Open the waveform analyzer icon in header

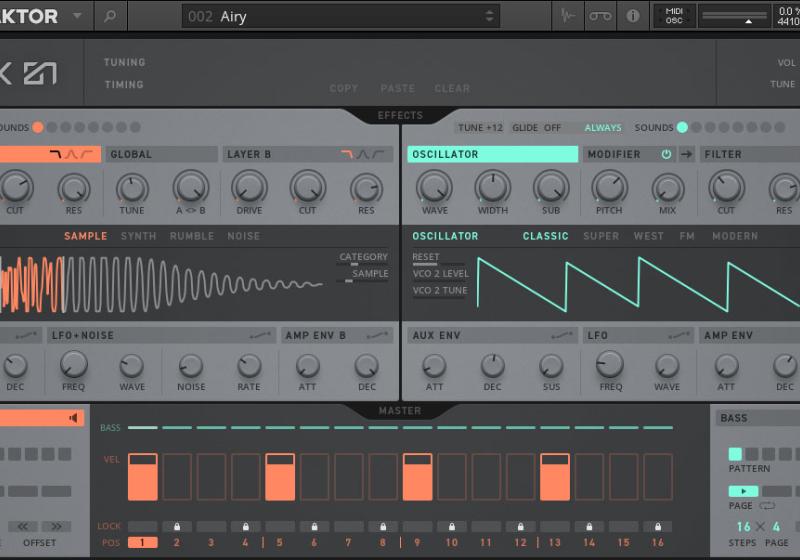click(x=568, y=16)
